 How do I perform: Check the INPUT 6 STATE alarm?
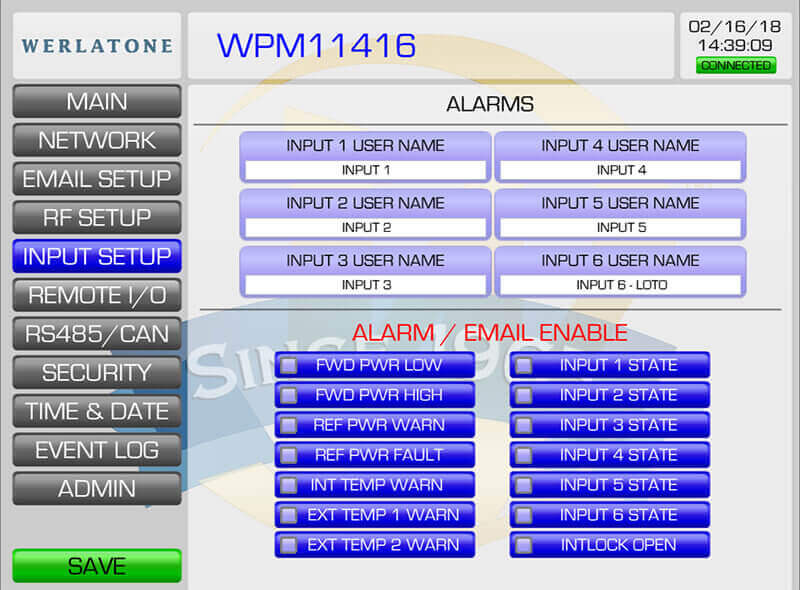click(x=523, y=515)
